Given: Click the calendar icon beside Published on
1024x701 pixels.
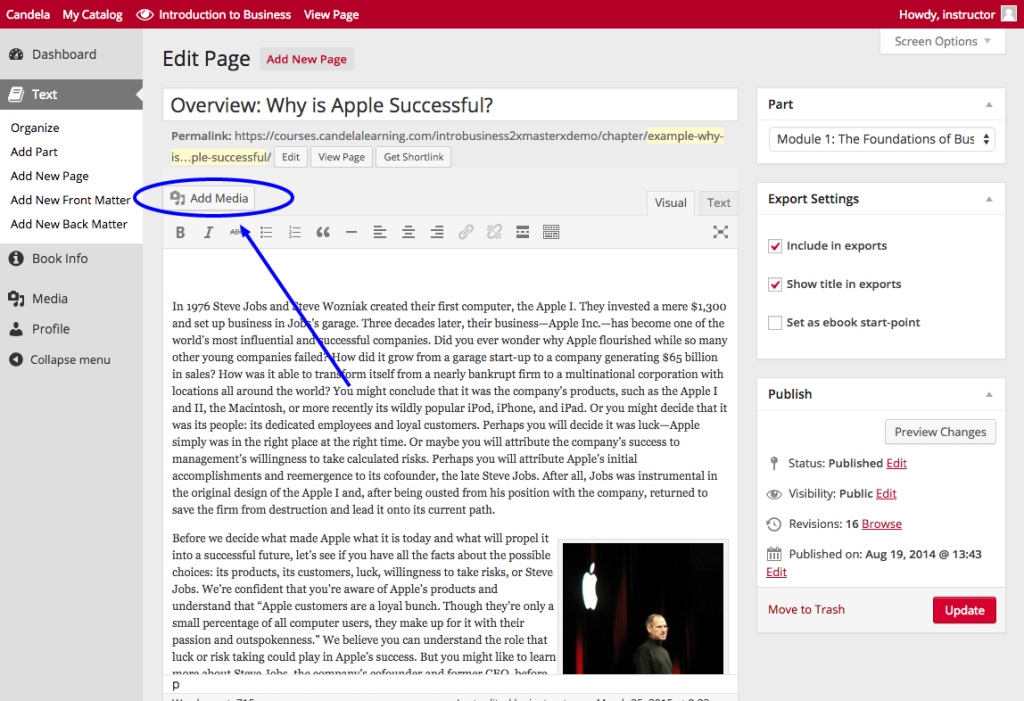Looking at the screenshot, I should coord(774,554).
